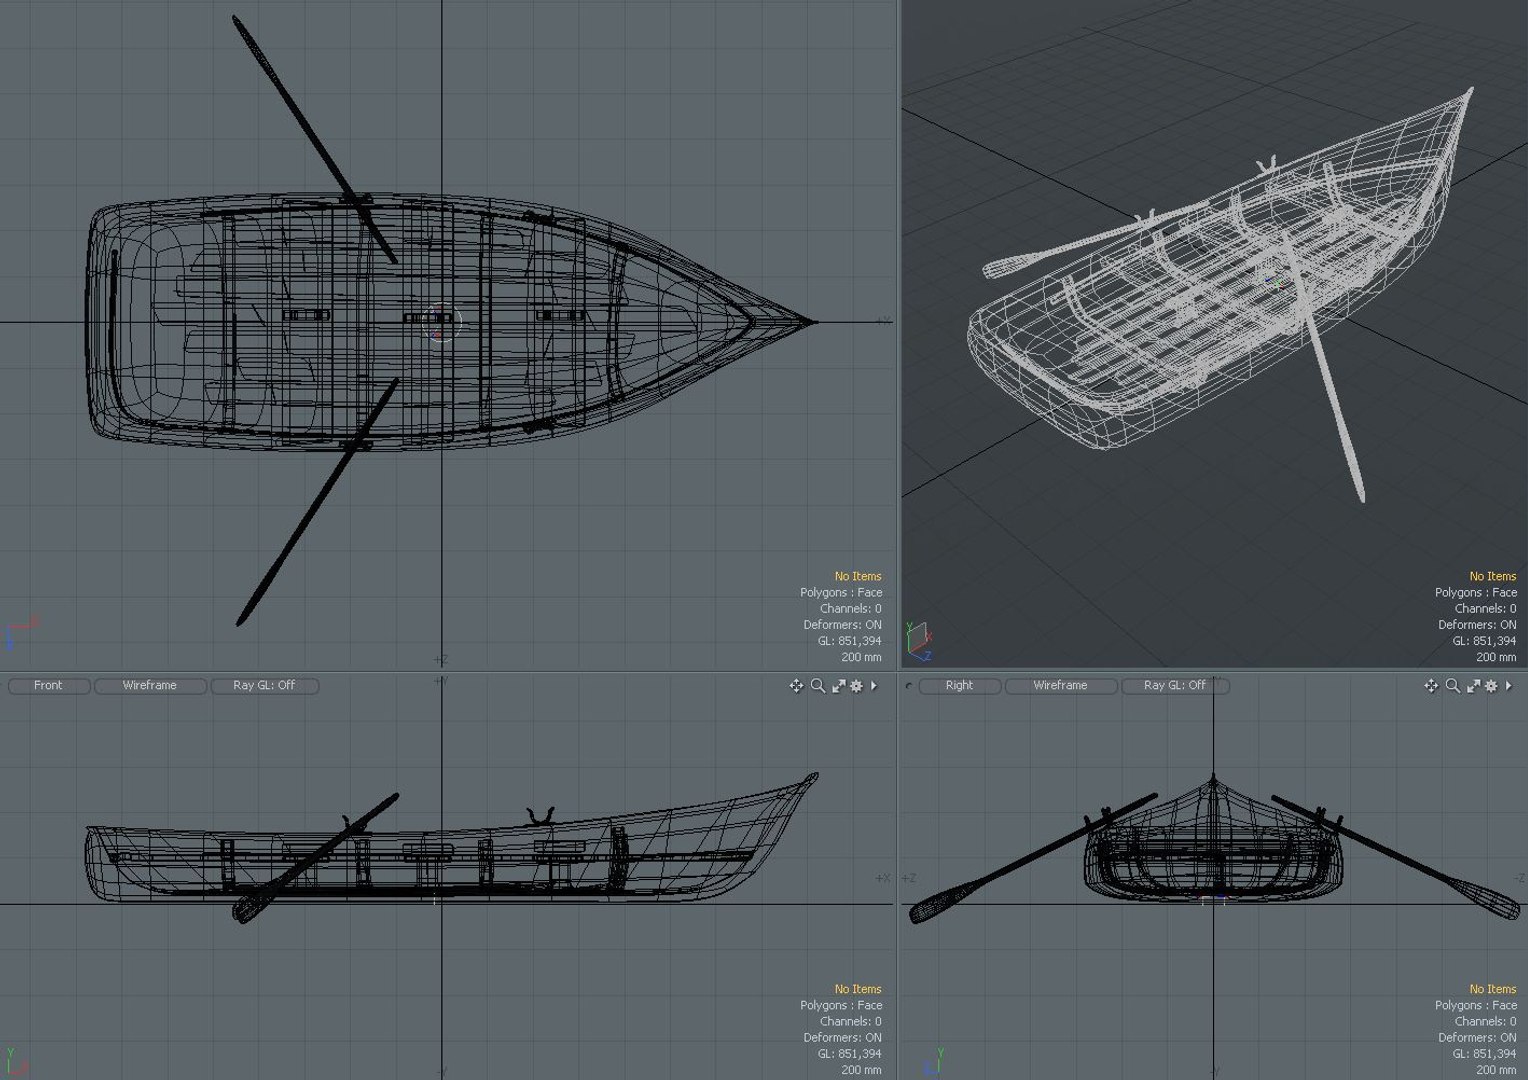Click the 200 mm grid size in the Front viewport
The width and height of the screenshot is (1528, 1080).
(861, 1070)
